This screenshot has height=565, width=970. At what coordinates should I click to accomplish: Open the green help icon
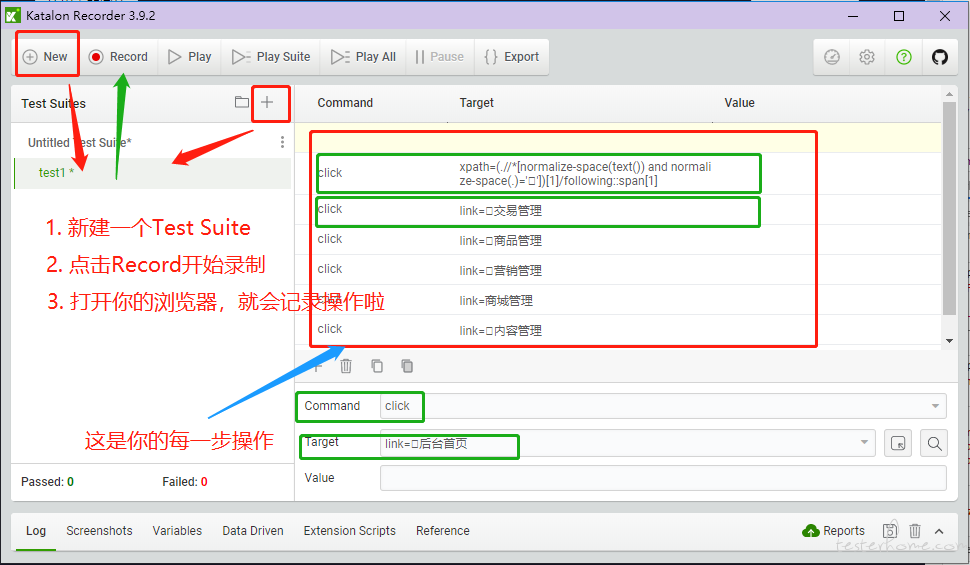904,58
